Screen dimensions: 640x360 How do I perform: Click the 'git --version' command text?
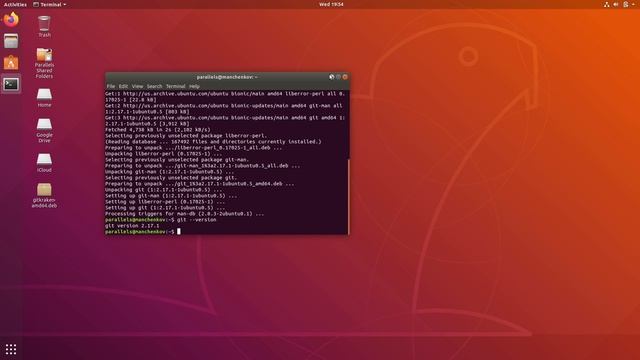[197, 220]
